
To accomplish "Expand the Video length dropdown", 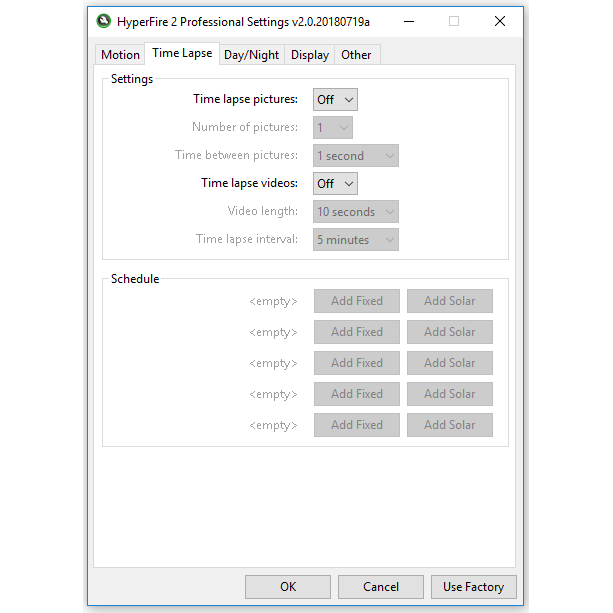I will coord(356,212).
